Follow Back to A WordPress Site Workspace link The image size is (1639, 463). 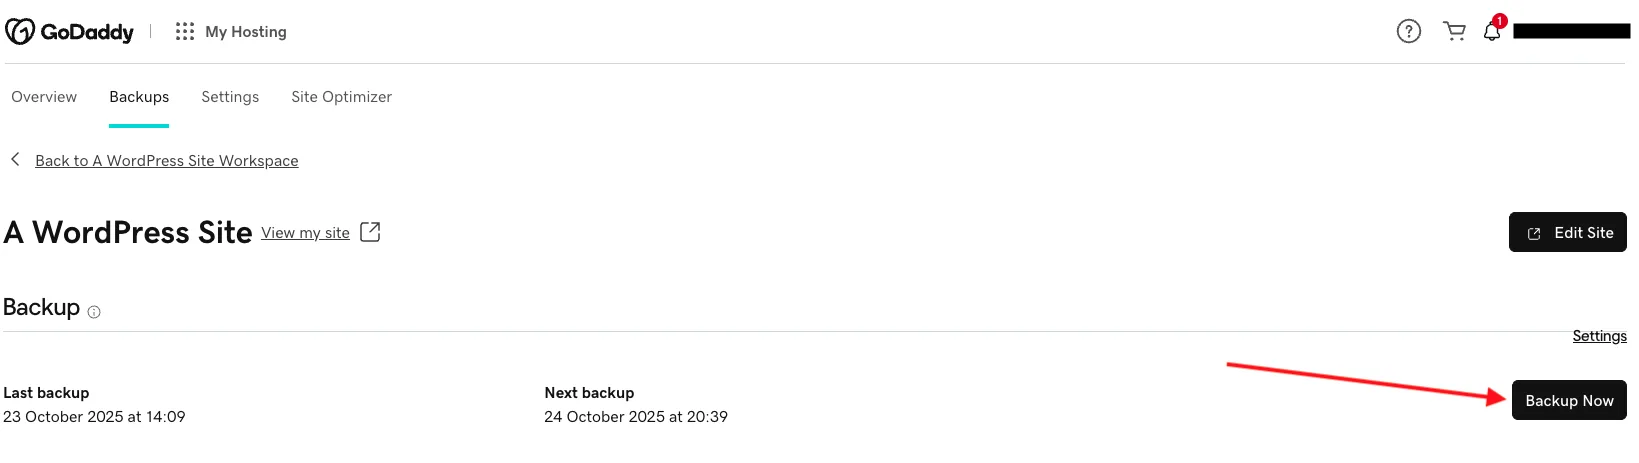166,161
